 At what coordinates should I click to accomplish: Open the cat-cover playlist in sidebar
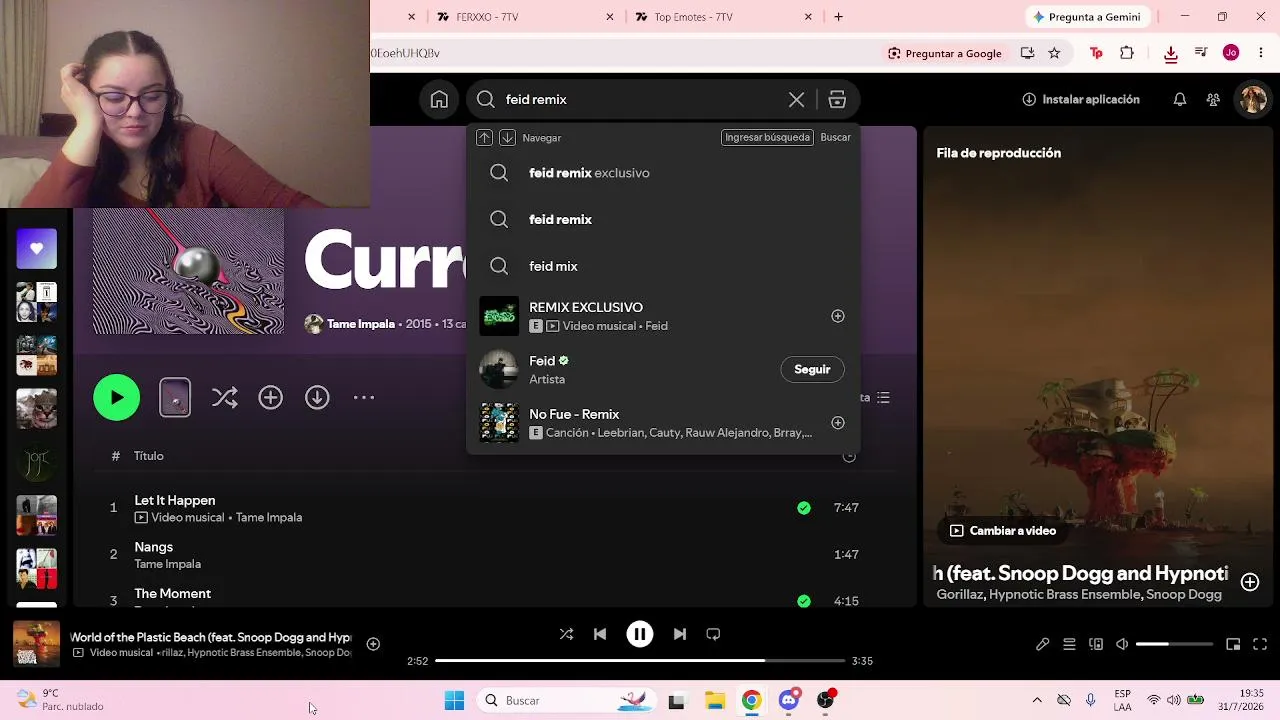(37, 408)
